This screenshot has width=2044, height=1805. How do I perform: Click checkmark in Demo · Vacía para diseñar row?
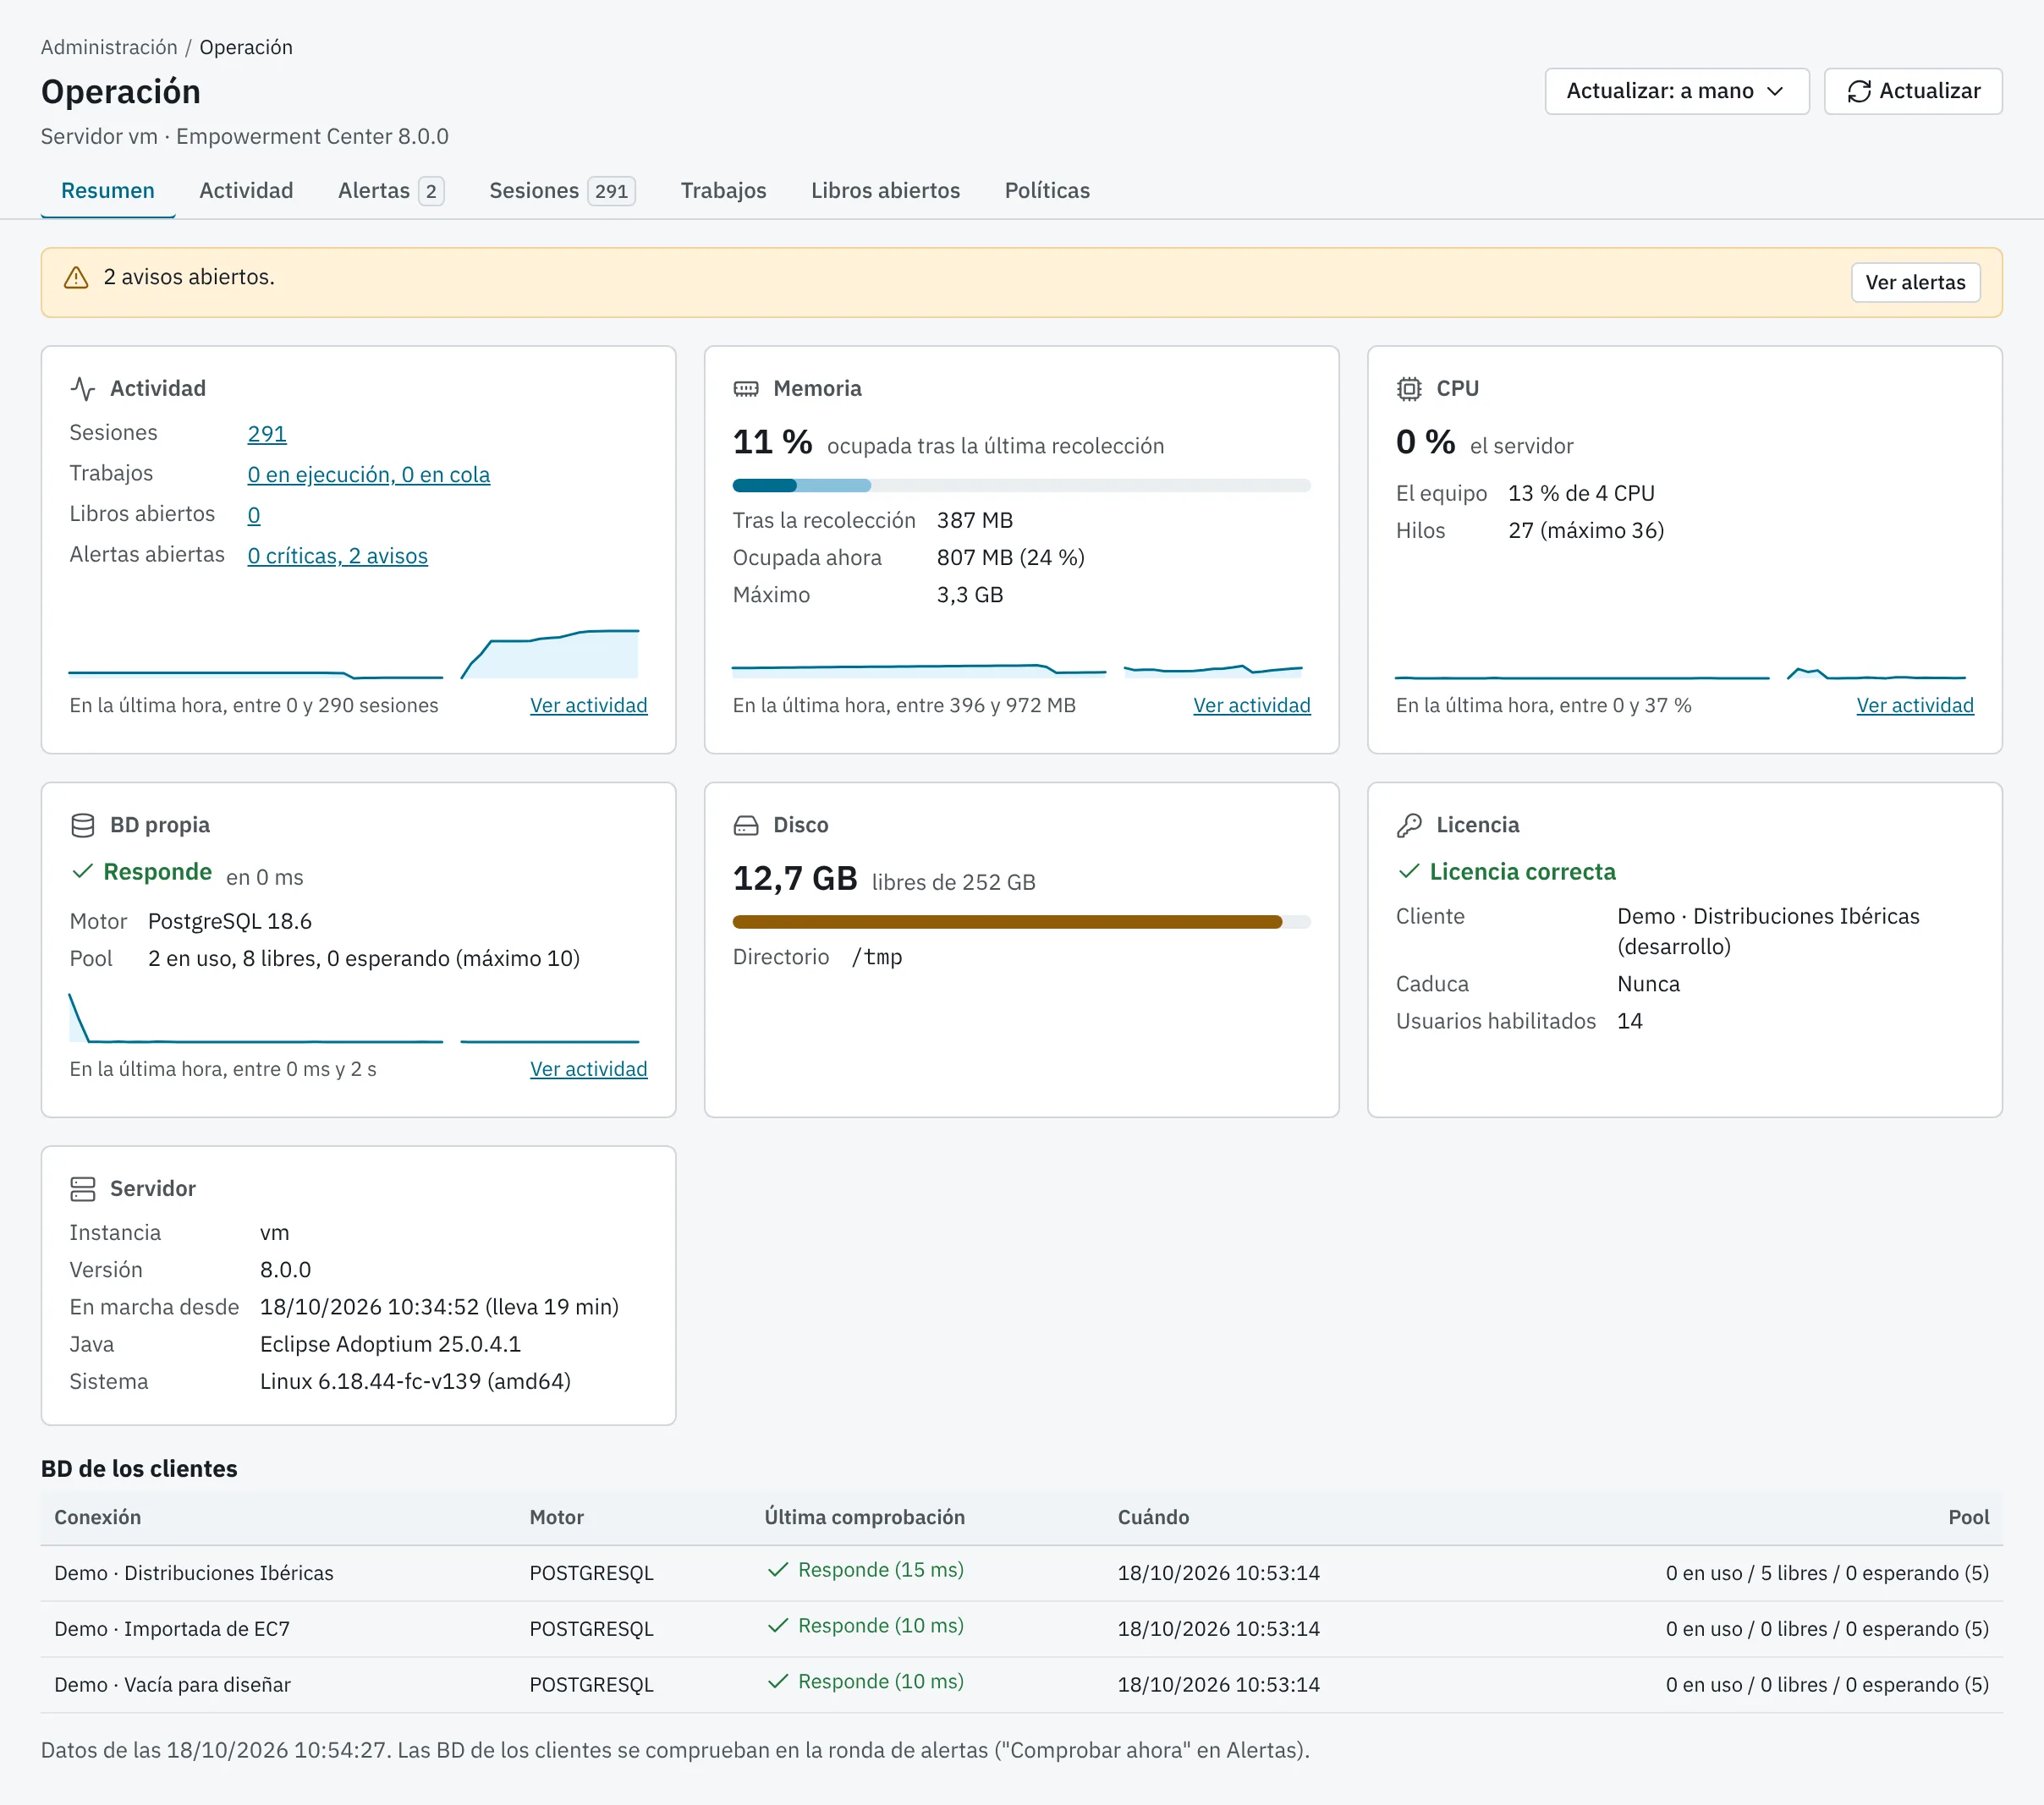click(778, 1682)
